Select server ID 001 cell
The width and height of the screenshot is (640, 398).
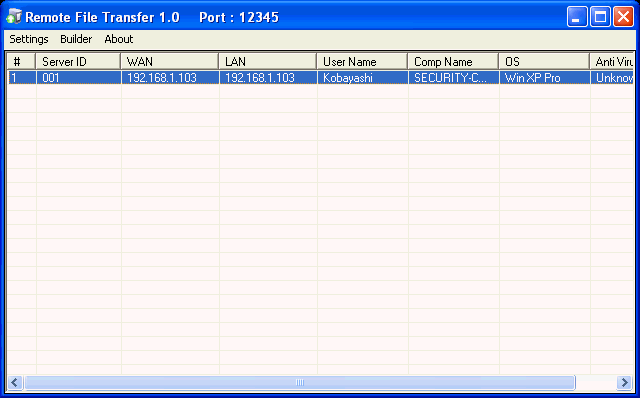pos(78,78)
